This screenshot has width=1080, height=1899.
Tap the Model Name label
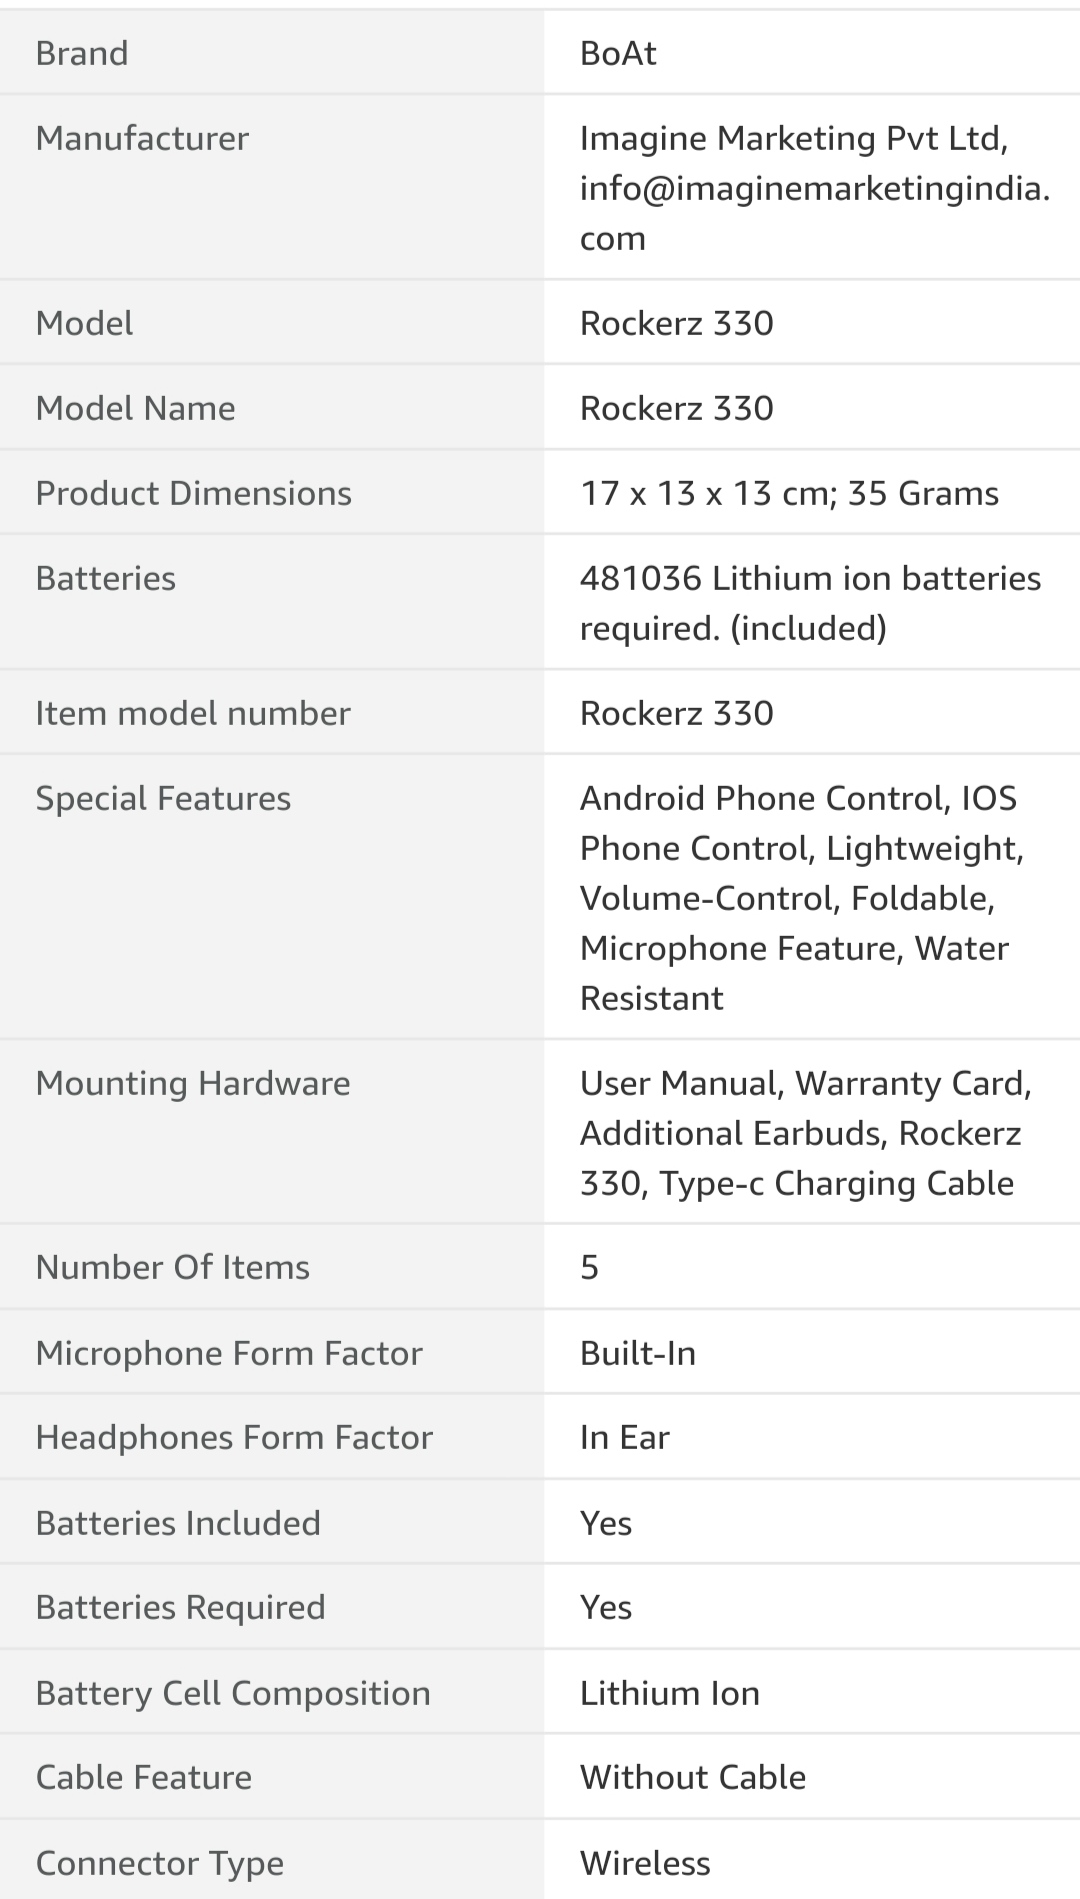pos(135,408)
